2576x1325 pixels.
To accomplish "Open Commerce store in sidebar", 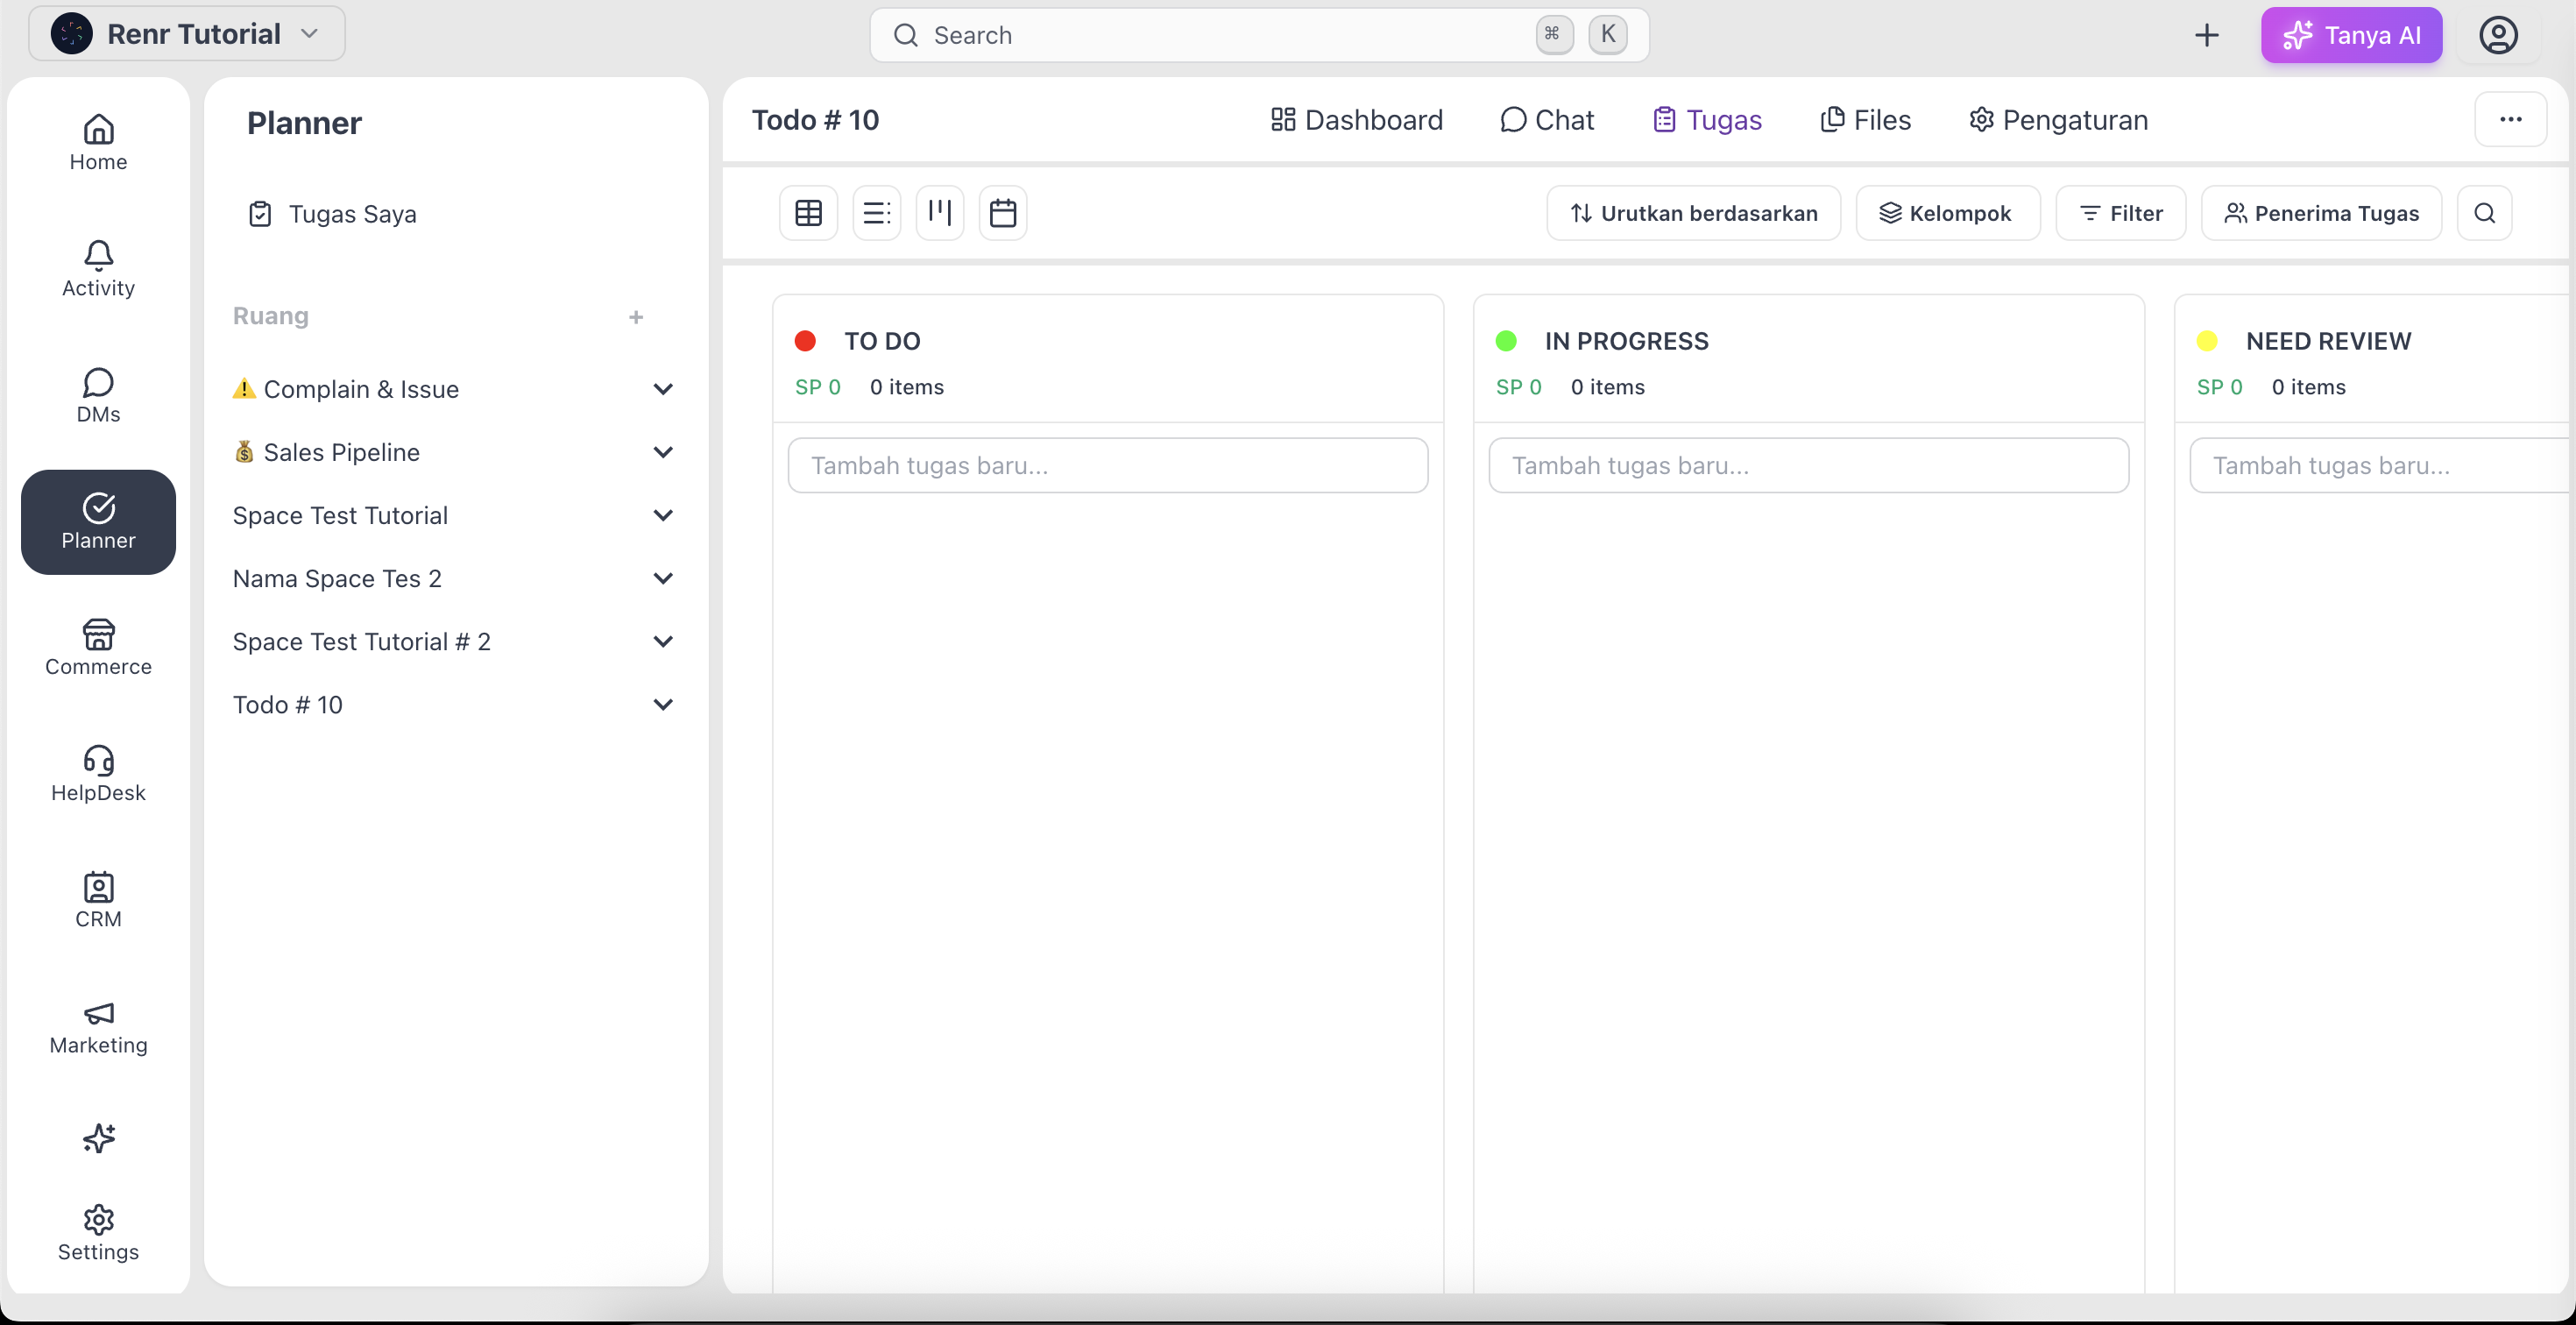I will coord(98,647).
